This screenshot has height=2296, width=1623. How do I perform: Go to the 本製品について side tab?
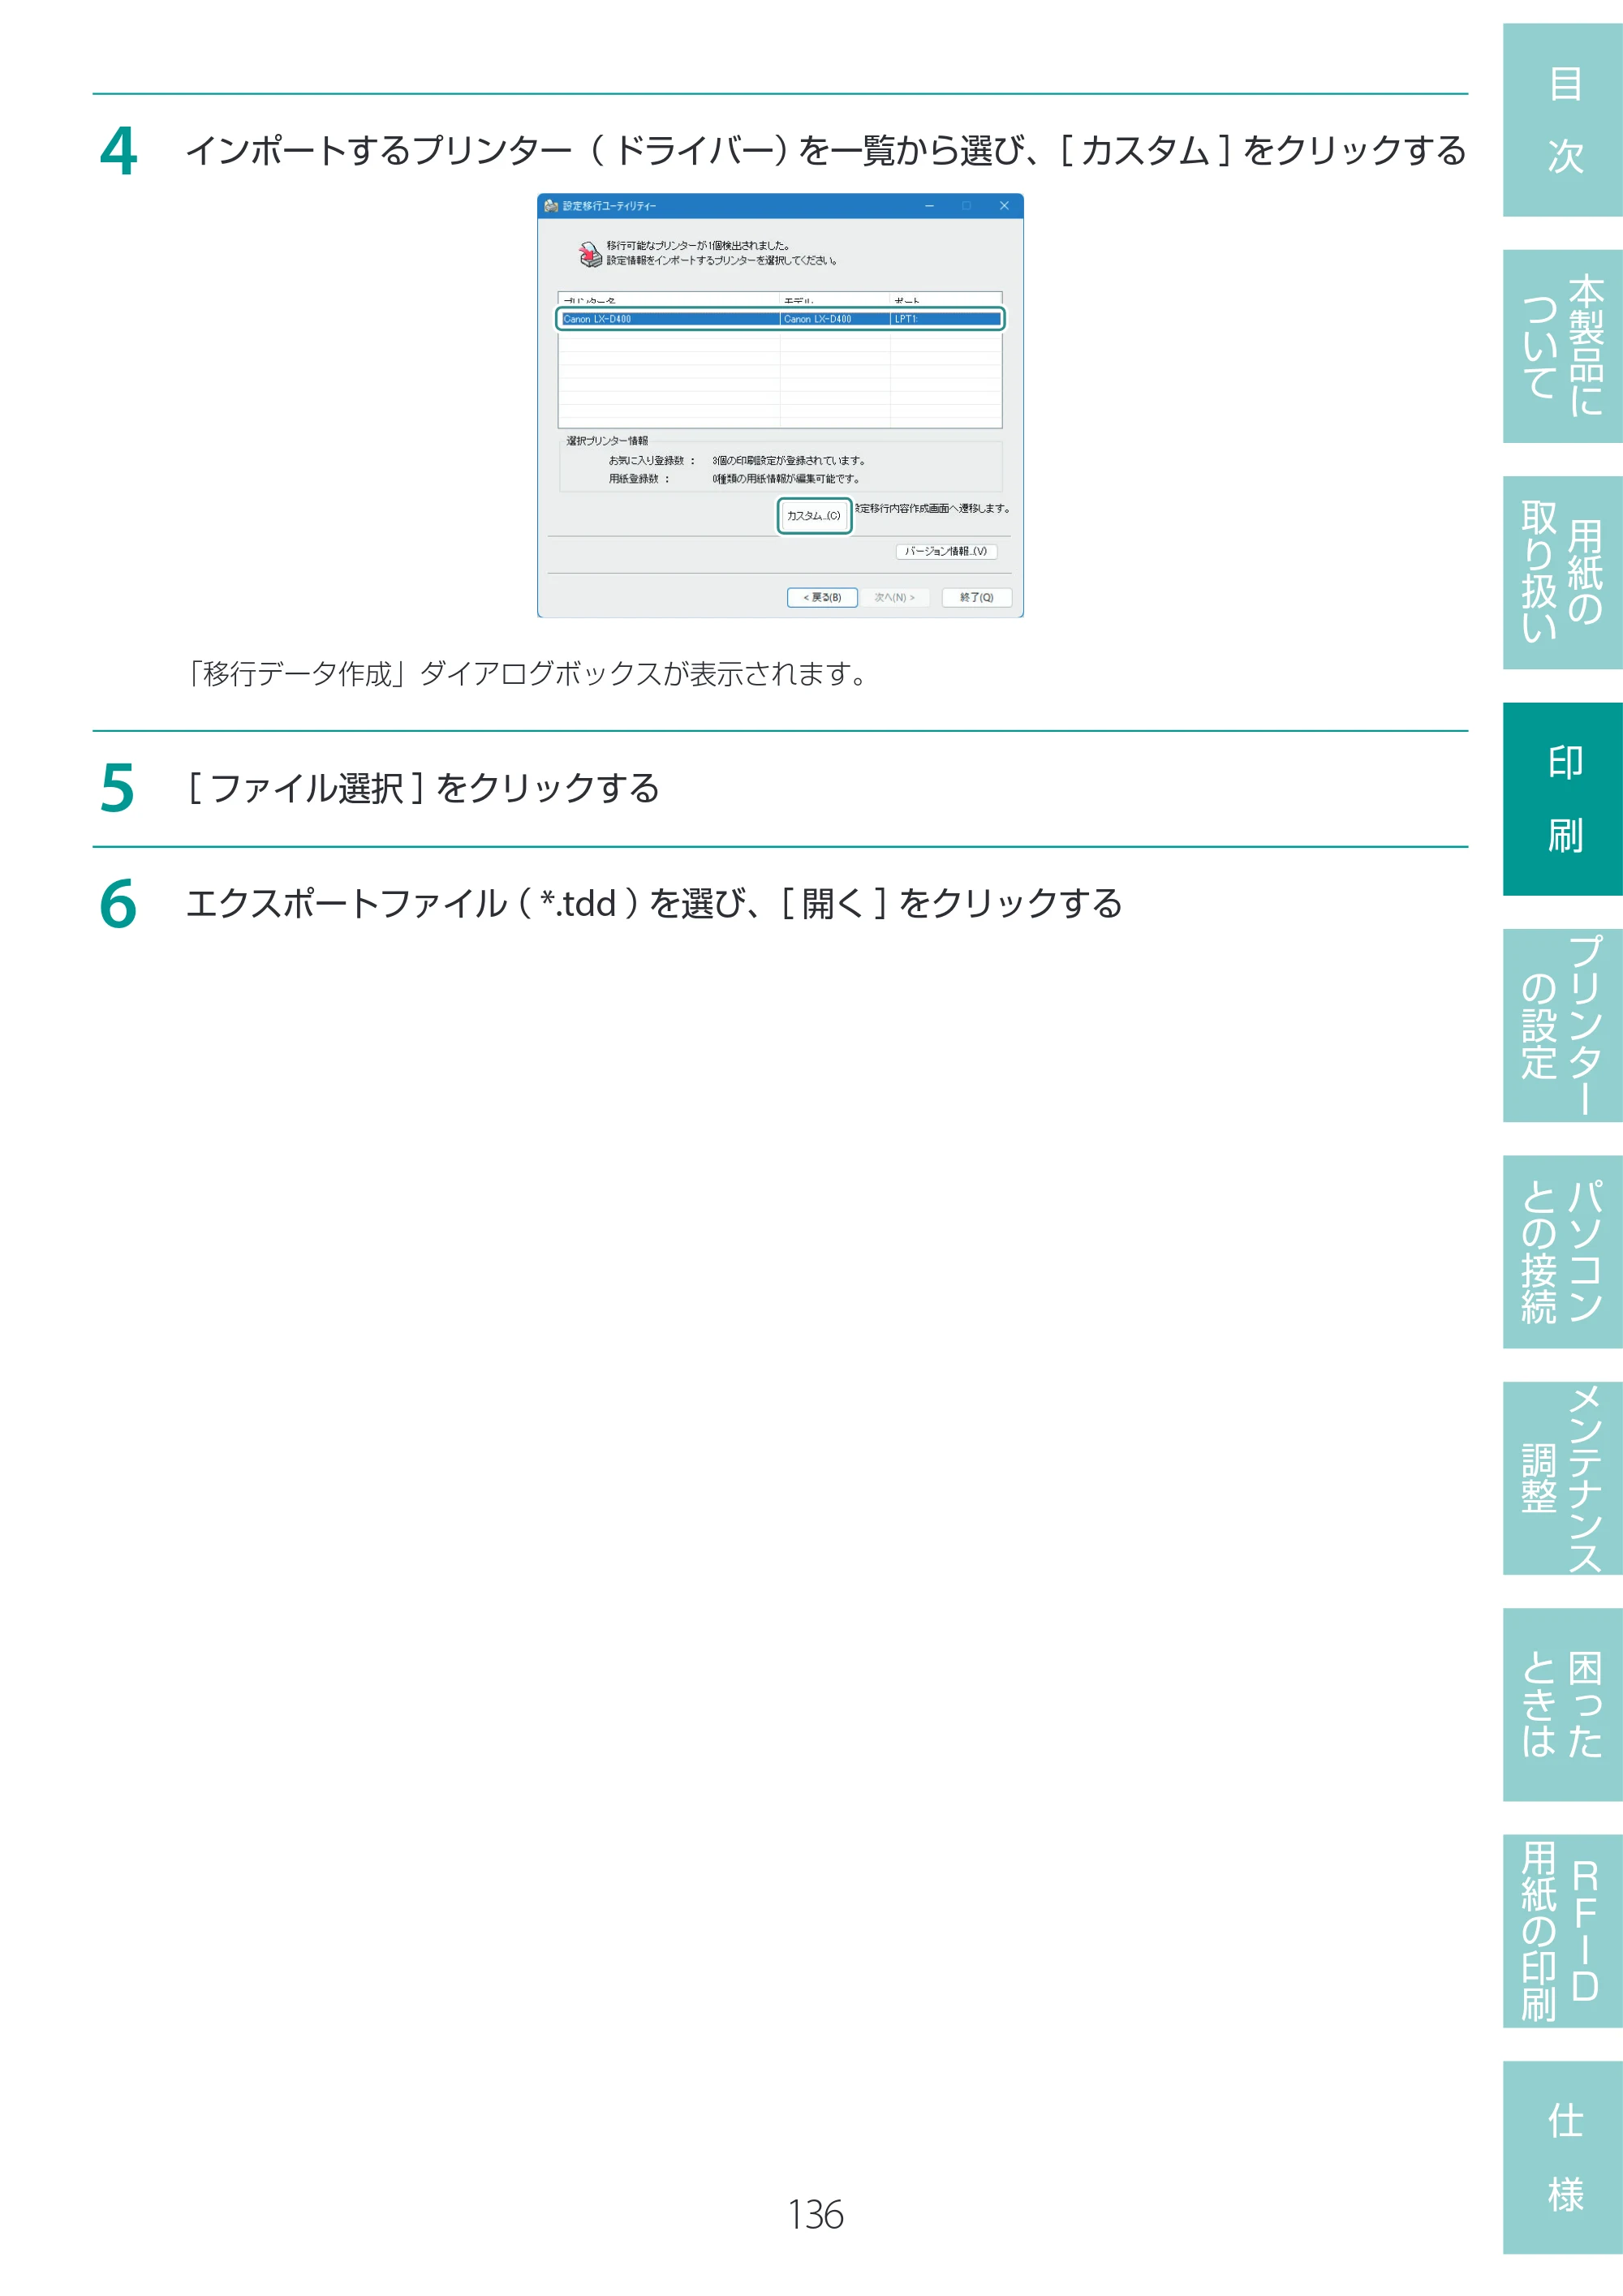tap(1562, 346)
